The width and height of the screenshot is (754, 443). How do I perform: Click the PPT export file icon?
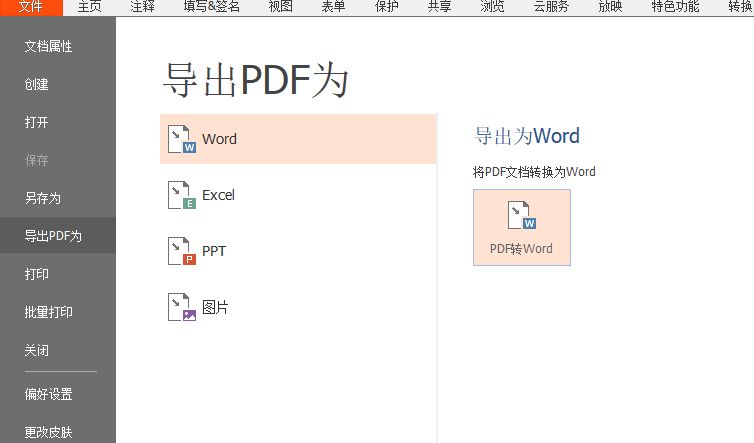[182, 251]
